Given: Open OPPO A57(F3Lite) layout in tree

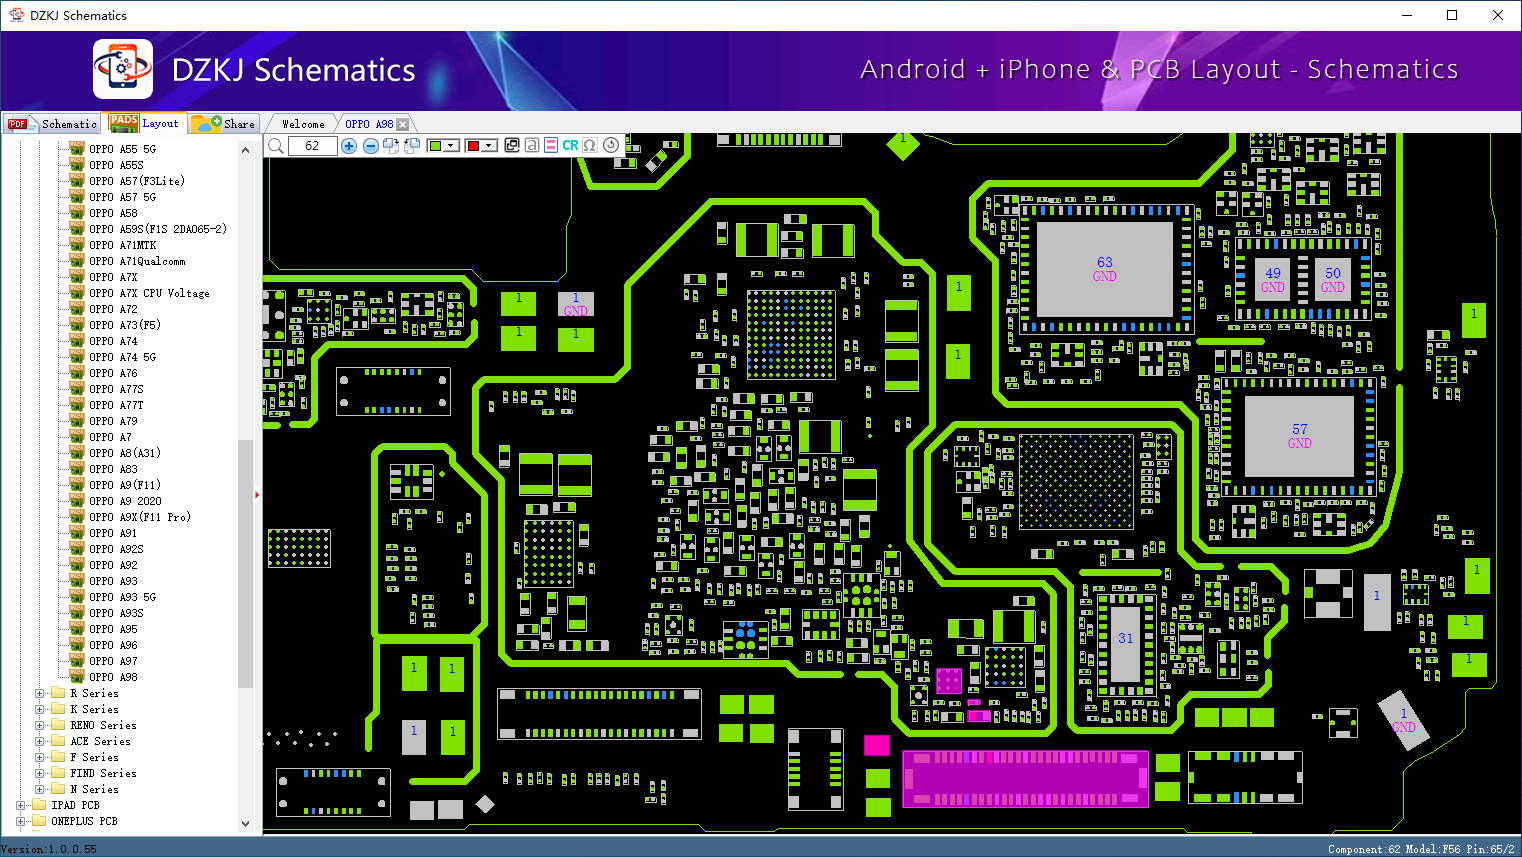Looking at the screenshot, I should [137, 181].
